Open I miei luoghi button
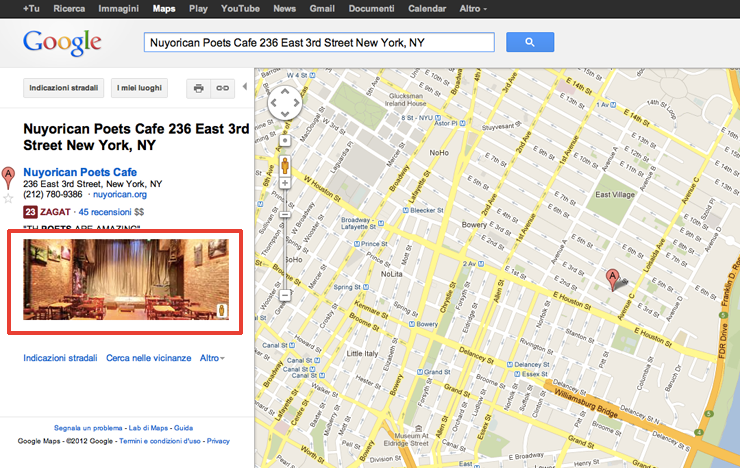The width and height of the screenshot is (740, 468). point(139,88)
